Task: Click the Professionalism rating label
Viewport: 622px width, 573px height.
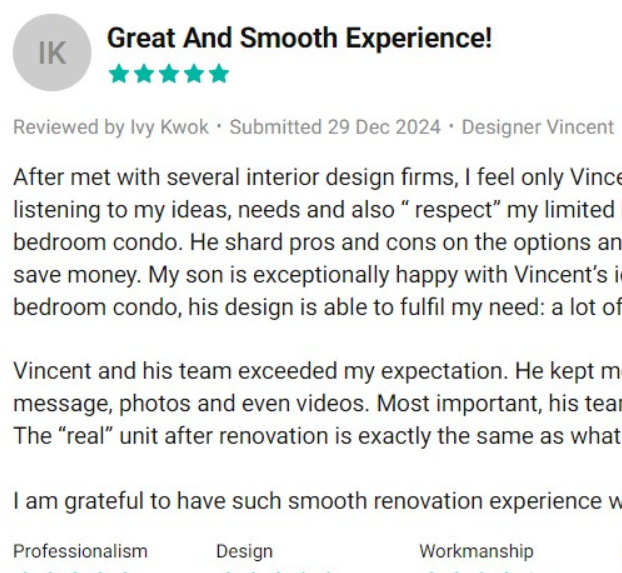Action: 80,551
